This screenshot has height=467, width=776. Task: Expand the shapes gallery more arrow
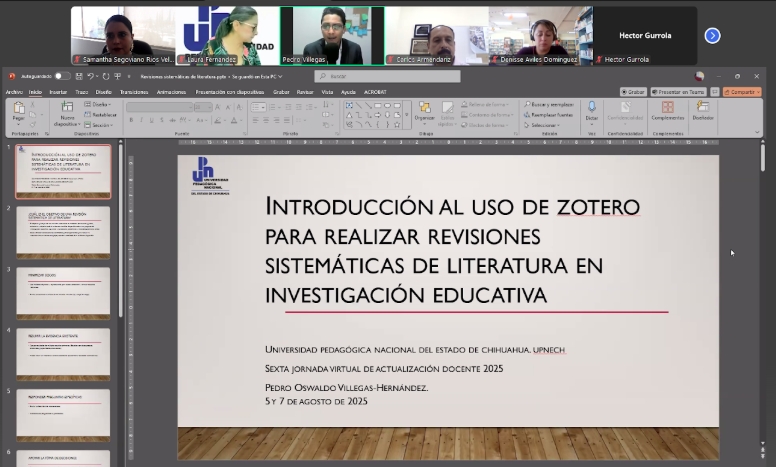tap(407, 115)
